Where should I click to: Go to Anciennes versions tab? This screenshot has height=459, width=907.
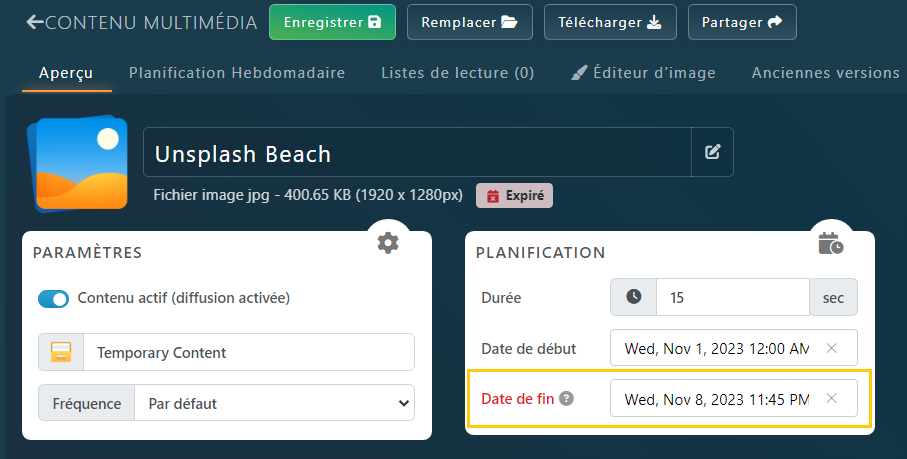(x=825, y=73)
